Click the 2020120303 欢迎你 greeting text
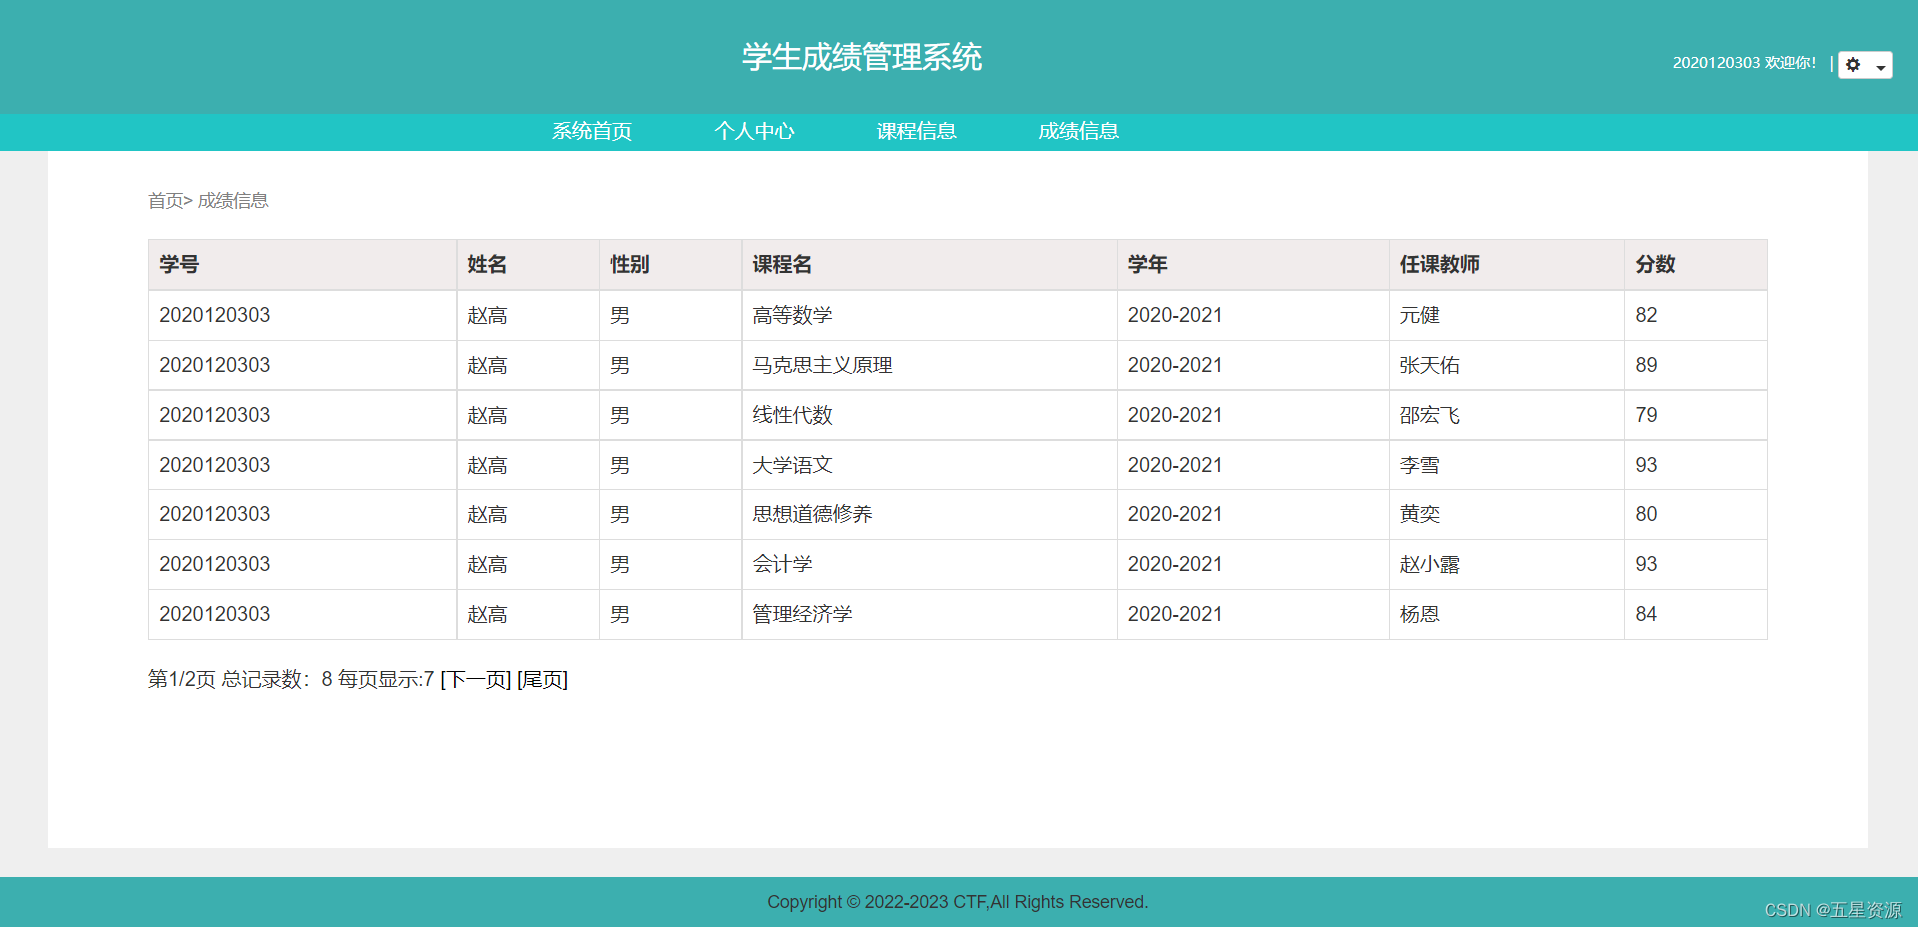Viewport: 1918px width, 929px height. coord(1744,63)
